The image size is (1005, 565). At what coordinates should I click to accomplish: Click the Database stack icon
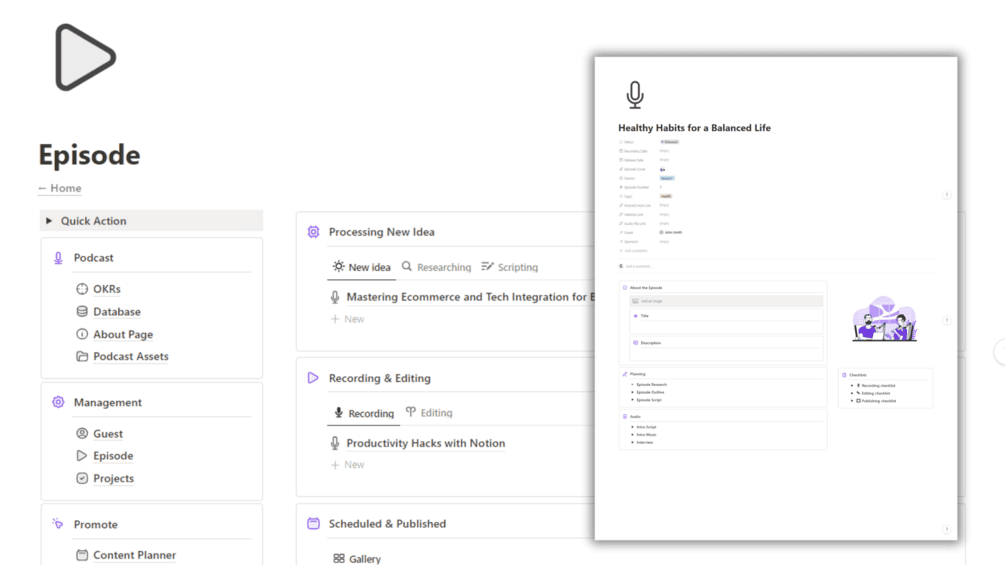tap(82, 311)
